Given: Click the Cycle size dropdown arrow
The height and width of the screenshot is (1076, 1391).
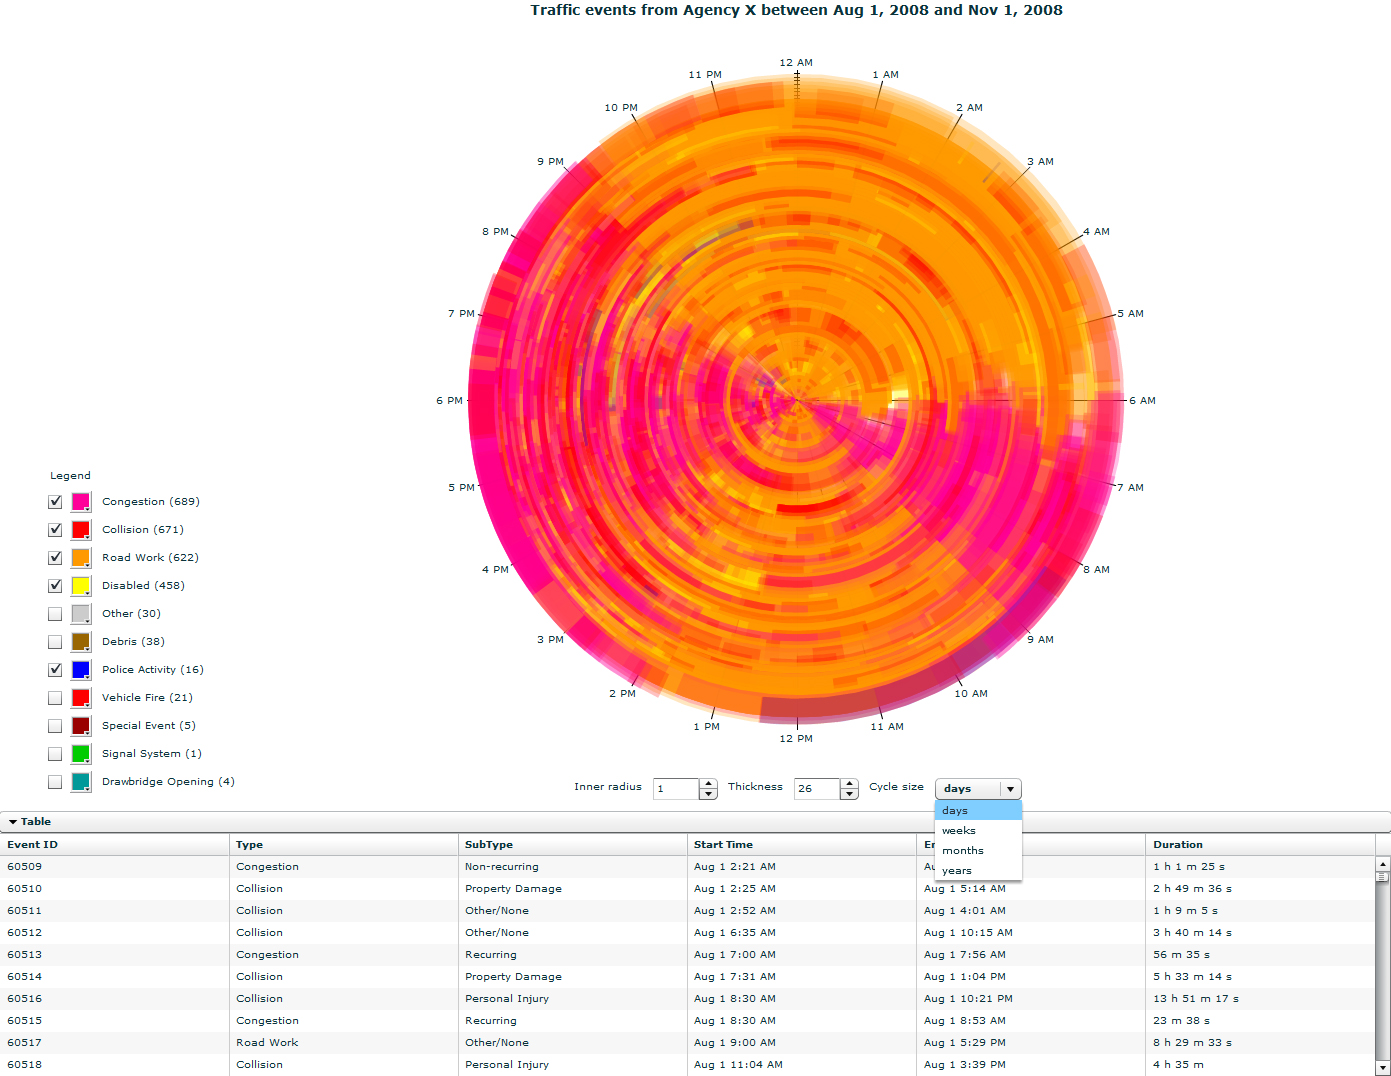Looking at the screenshot, I should (1010, 789).
